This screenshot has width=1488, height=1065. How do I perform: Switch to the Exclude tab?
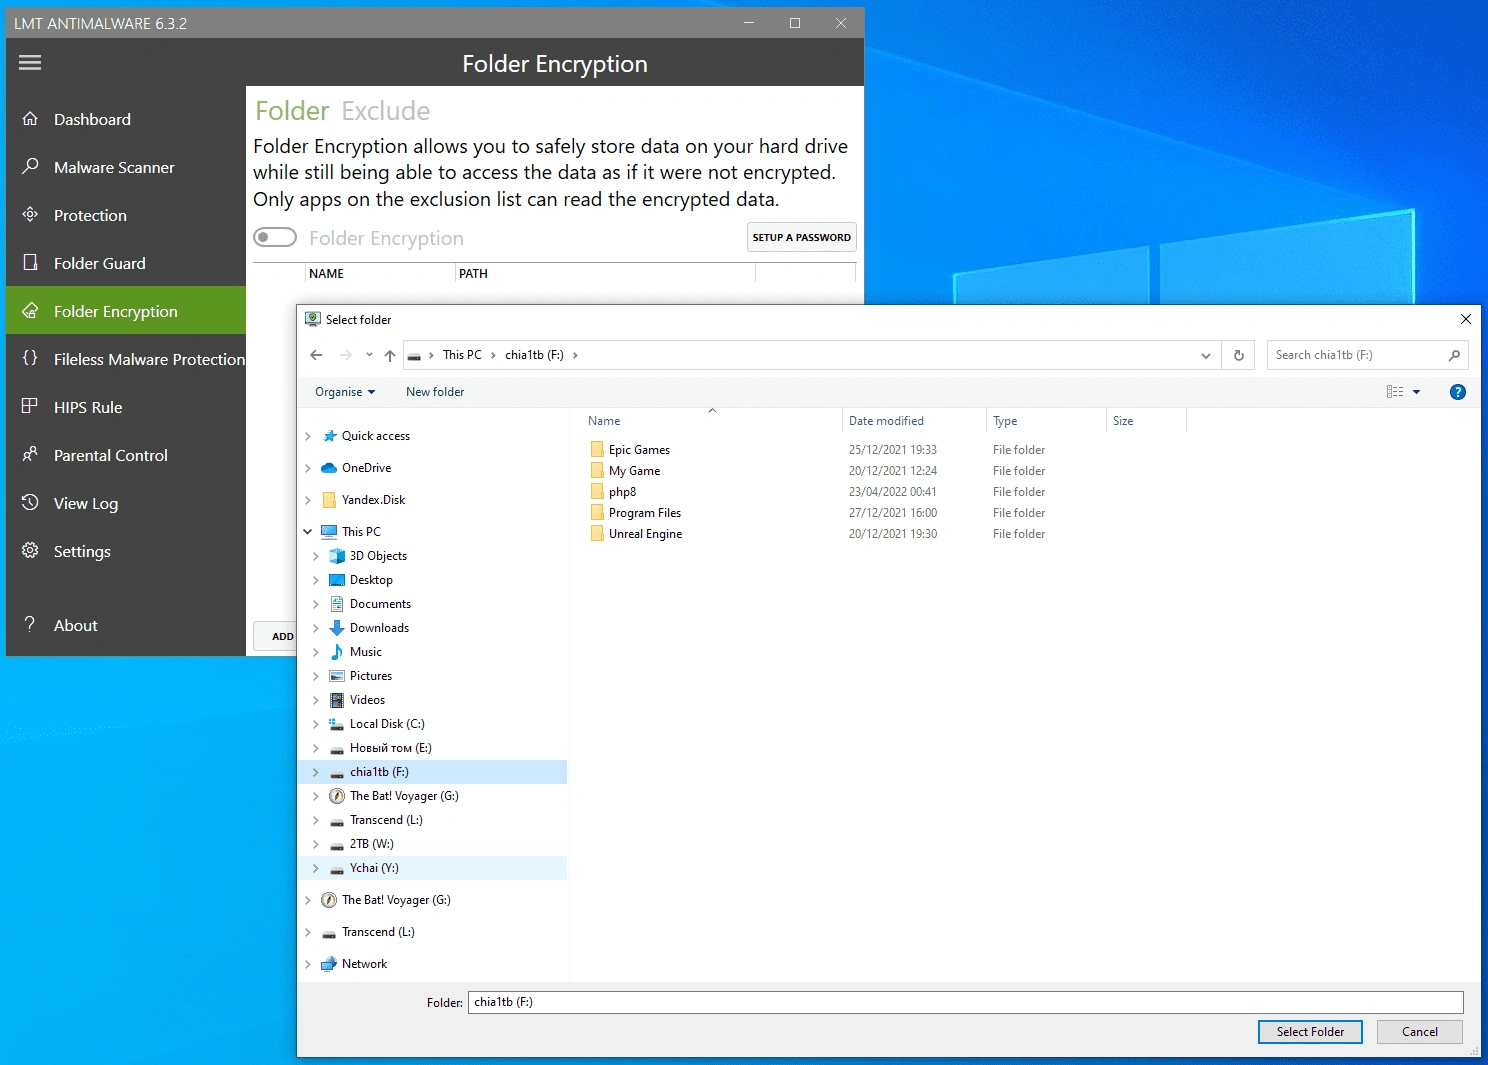[x=385, y=111]
